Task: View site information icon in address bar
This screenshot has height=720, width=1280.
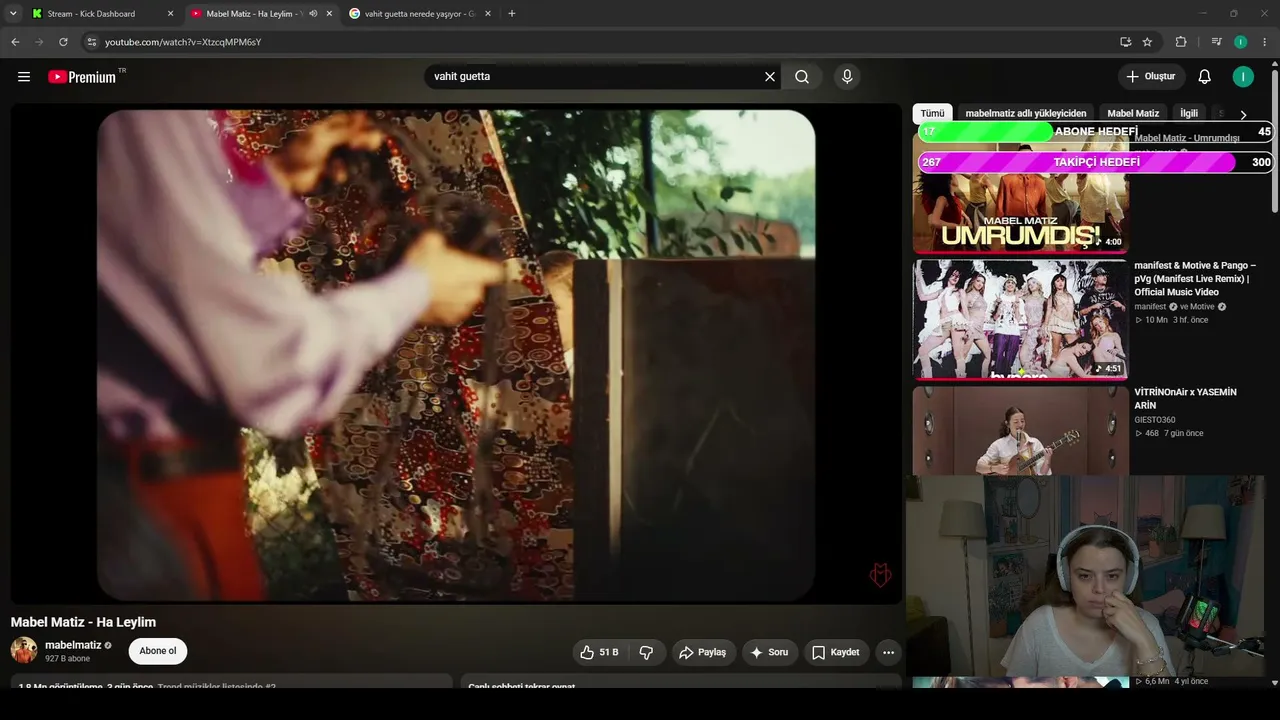Action: pyautogui.click(x=91, y=42)
